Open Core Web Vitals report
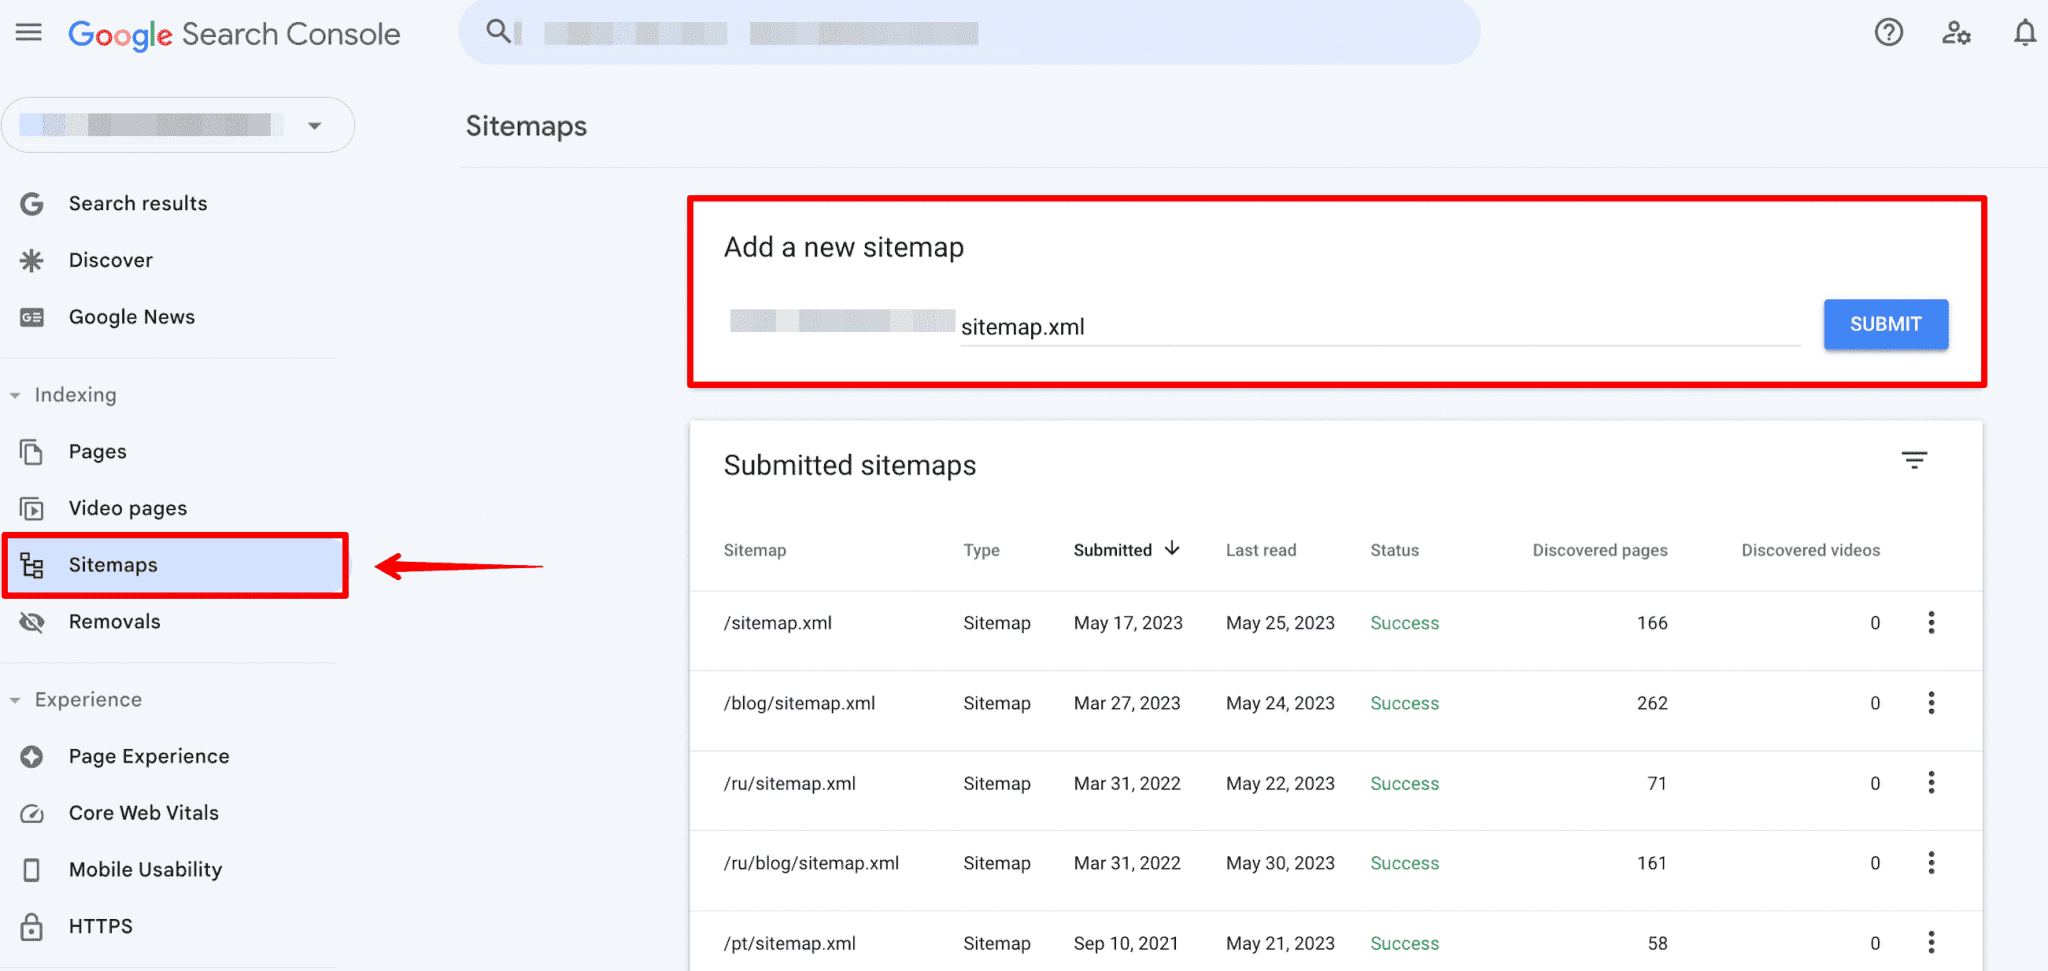Image resolution: width=2048 pixels, height=971 pixels. pyautogui.click(x=144, y=814)
